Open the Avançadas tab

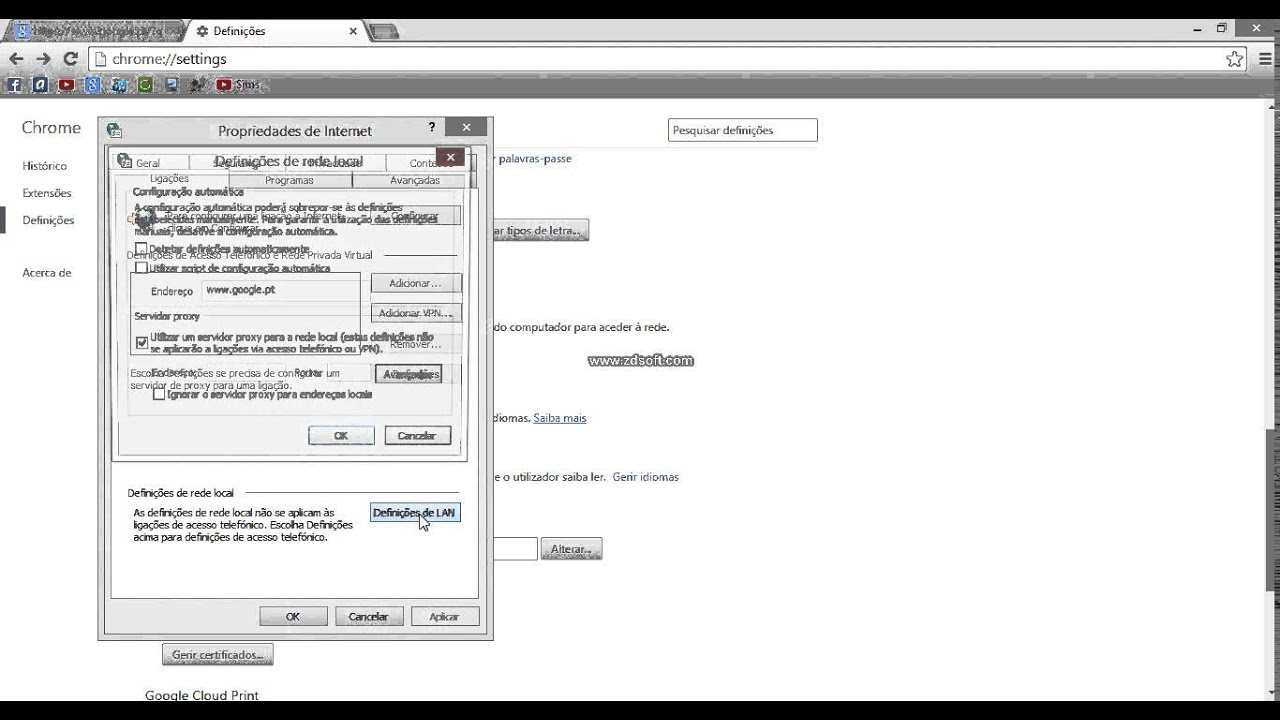pyautogui.click(x=415, y=180)
